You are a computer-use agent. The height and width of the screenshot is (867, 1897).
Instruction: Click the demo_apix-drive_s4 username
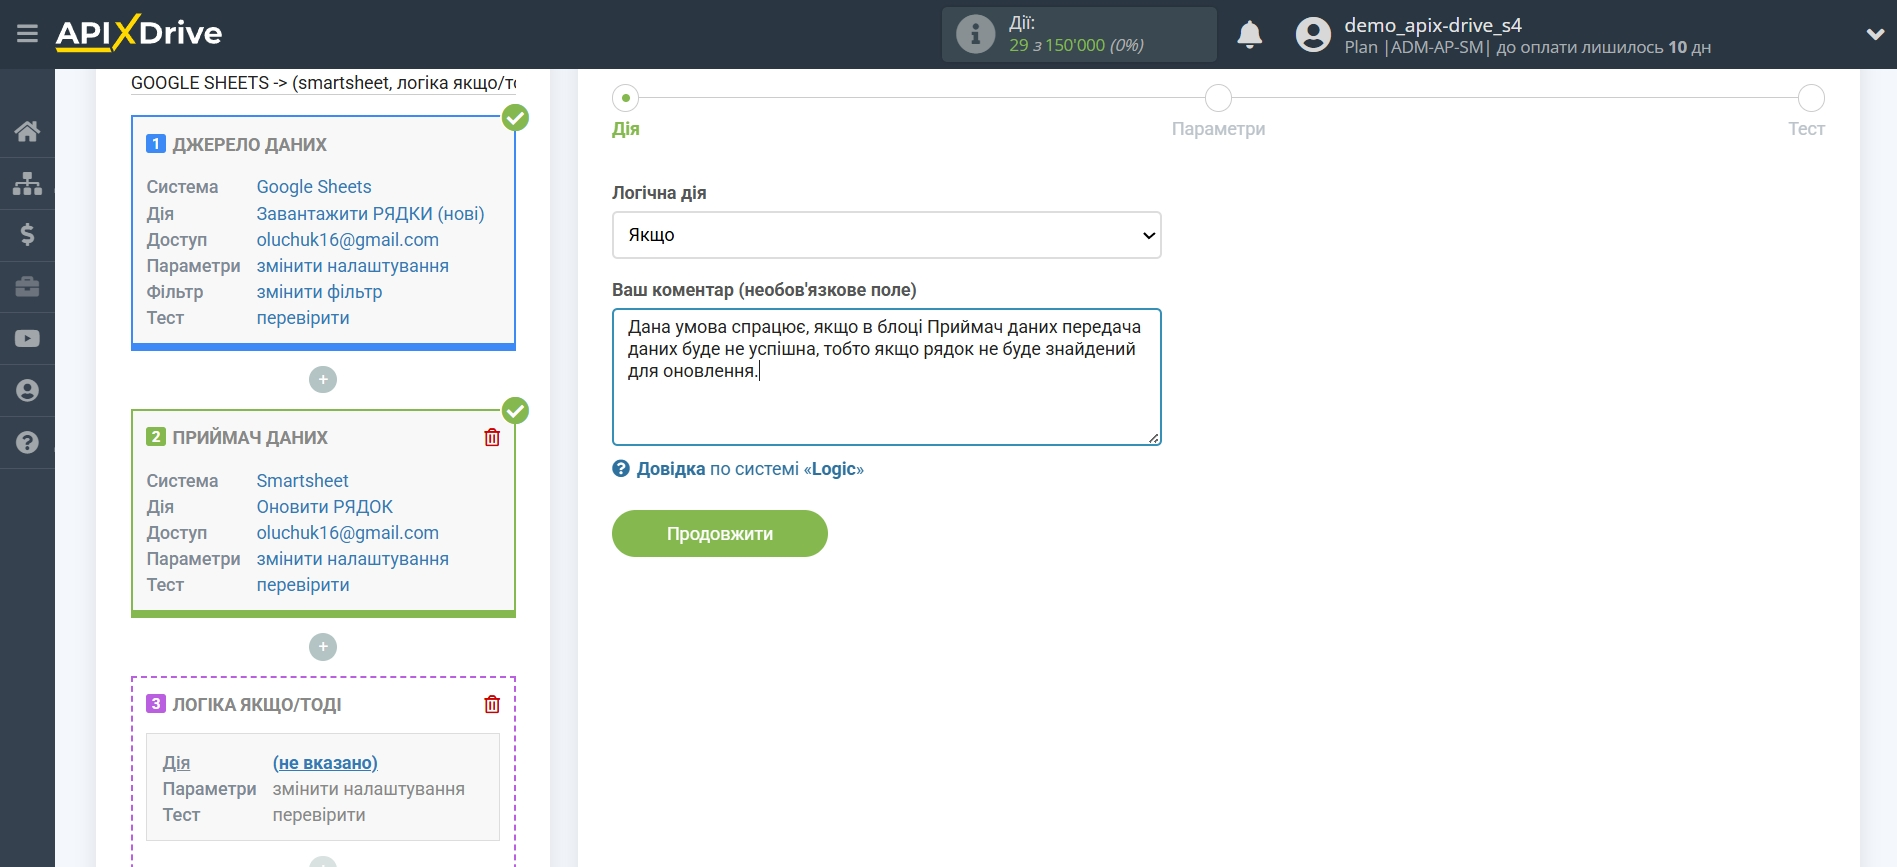[1433, 25]
